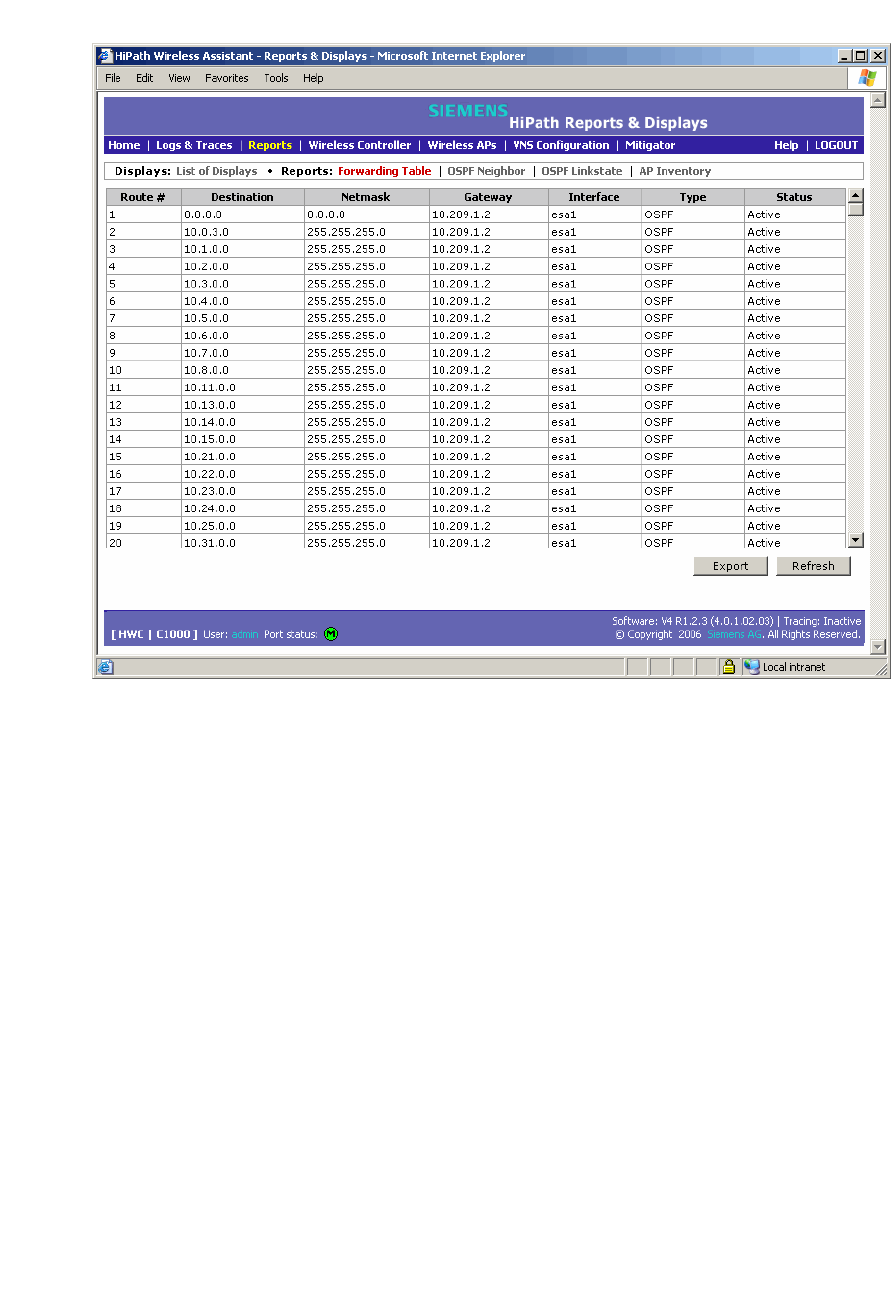Click the padlock security icon in status bar

pyautogui.click(x=729, y=667)
